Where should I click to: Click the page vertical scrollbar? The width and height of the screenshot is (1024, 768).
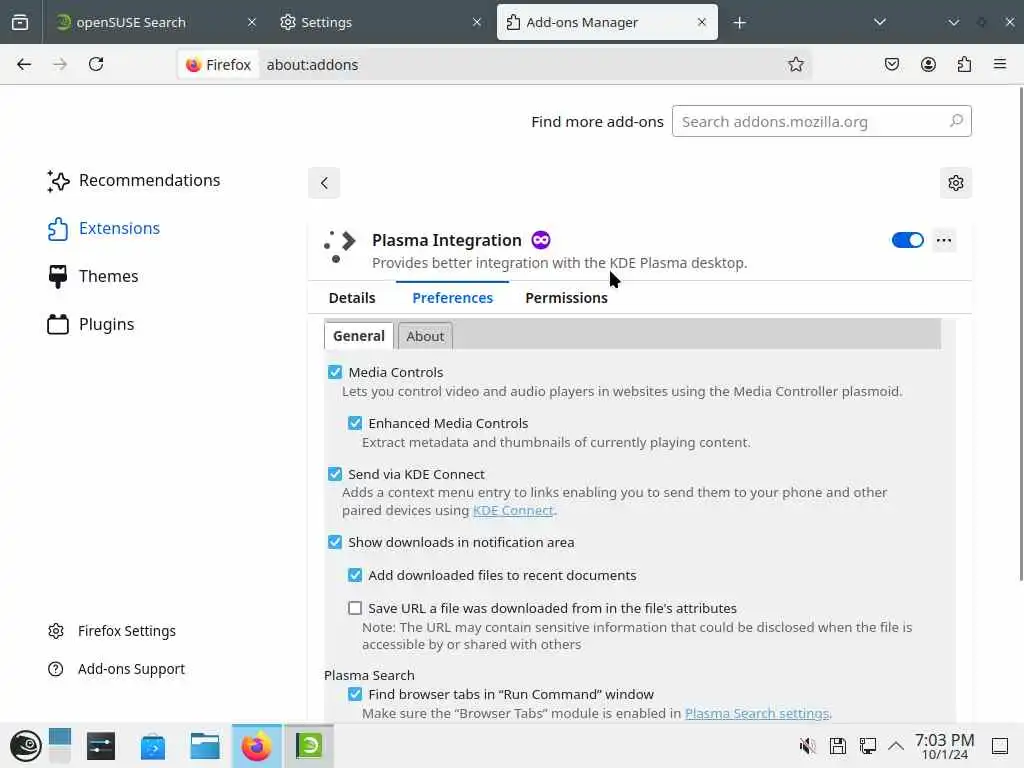click(x=1021, y=333)
